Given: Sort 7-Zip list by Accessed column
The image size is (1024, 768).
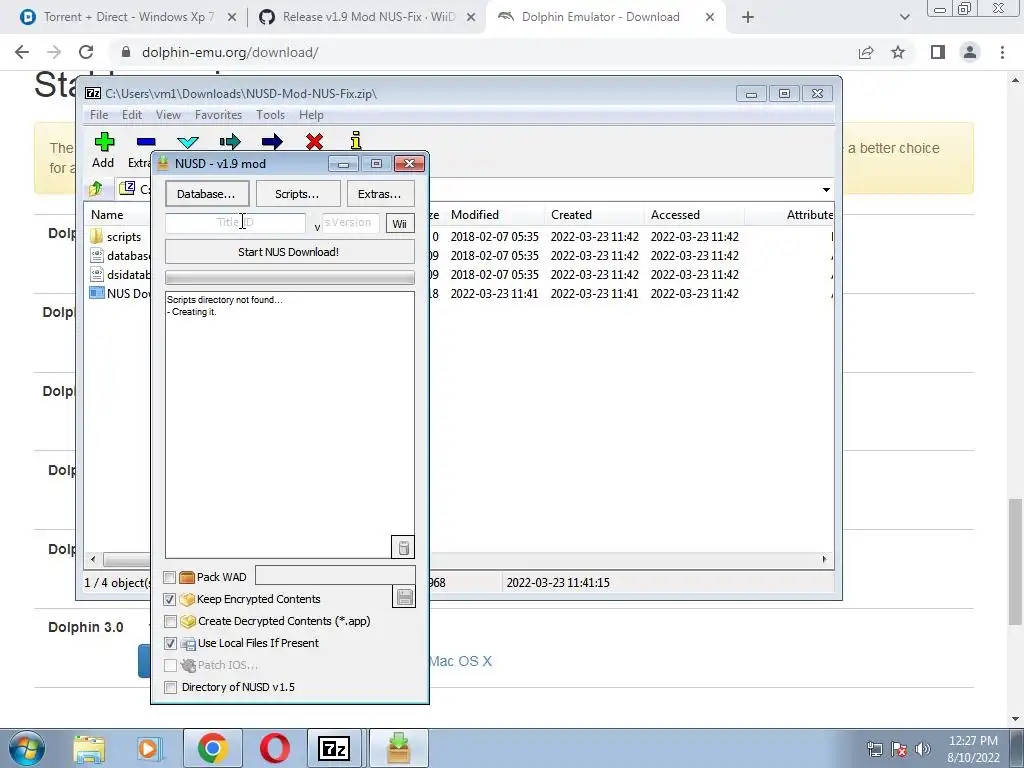Looking at the screenshot, I should tap(675, 215).
